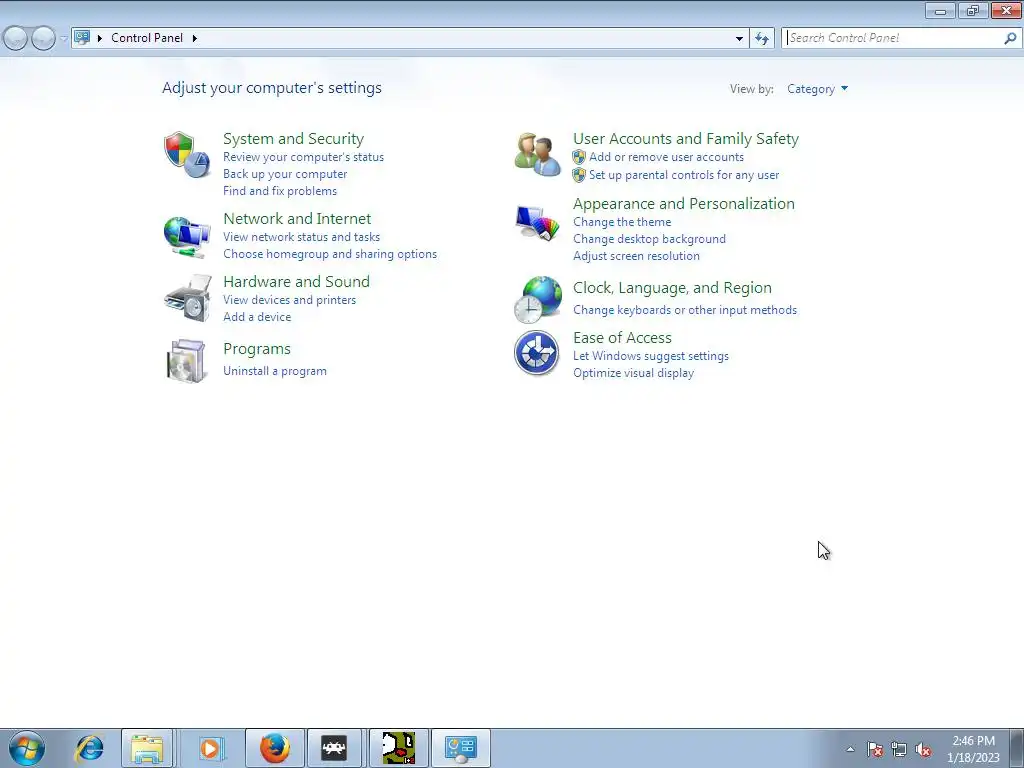
Task: Click the Show desktop strip at taskbar end
Action: click(x=1018, y=748)
